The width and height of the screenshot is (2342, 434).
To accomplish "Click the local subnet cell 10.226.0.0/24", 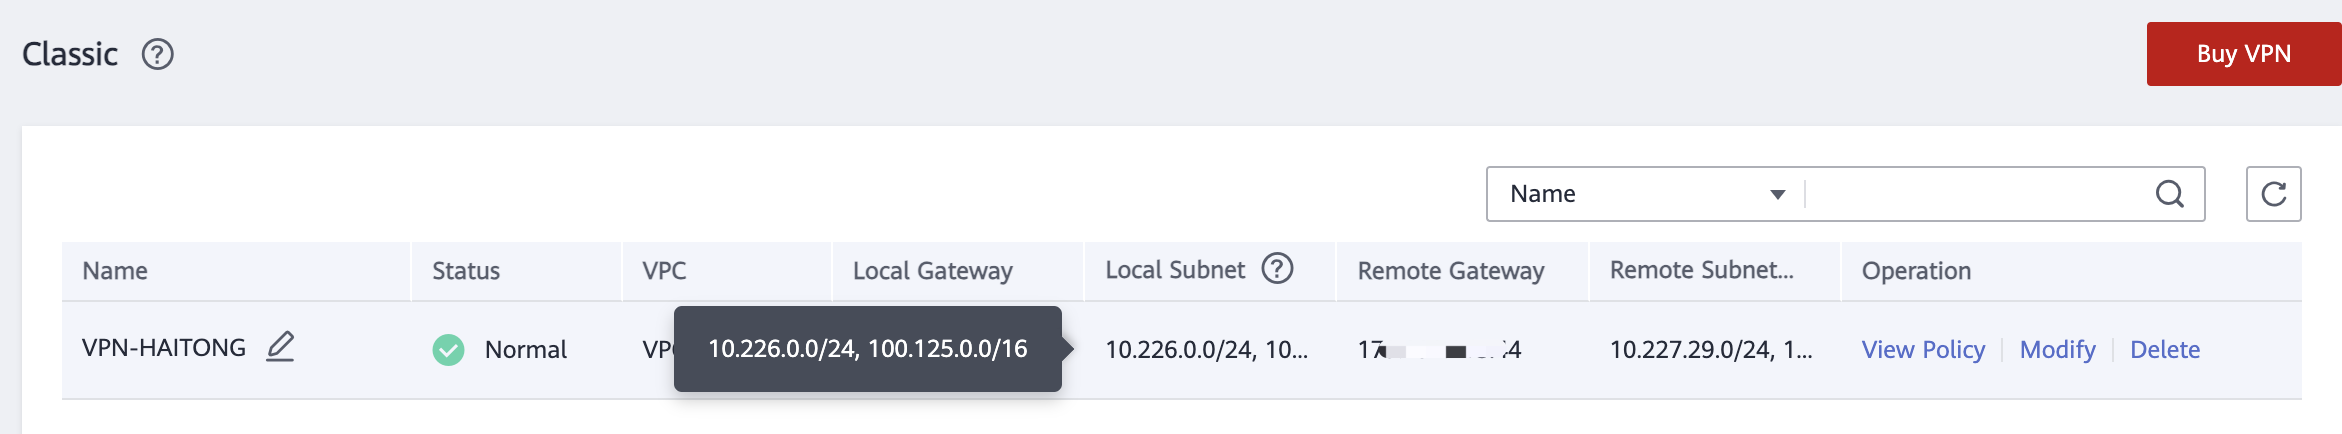I will pyautogui.click(x=1207, y=349).
